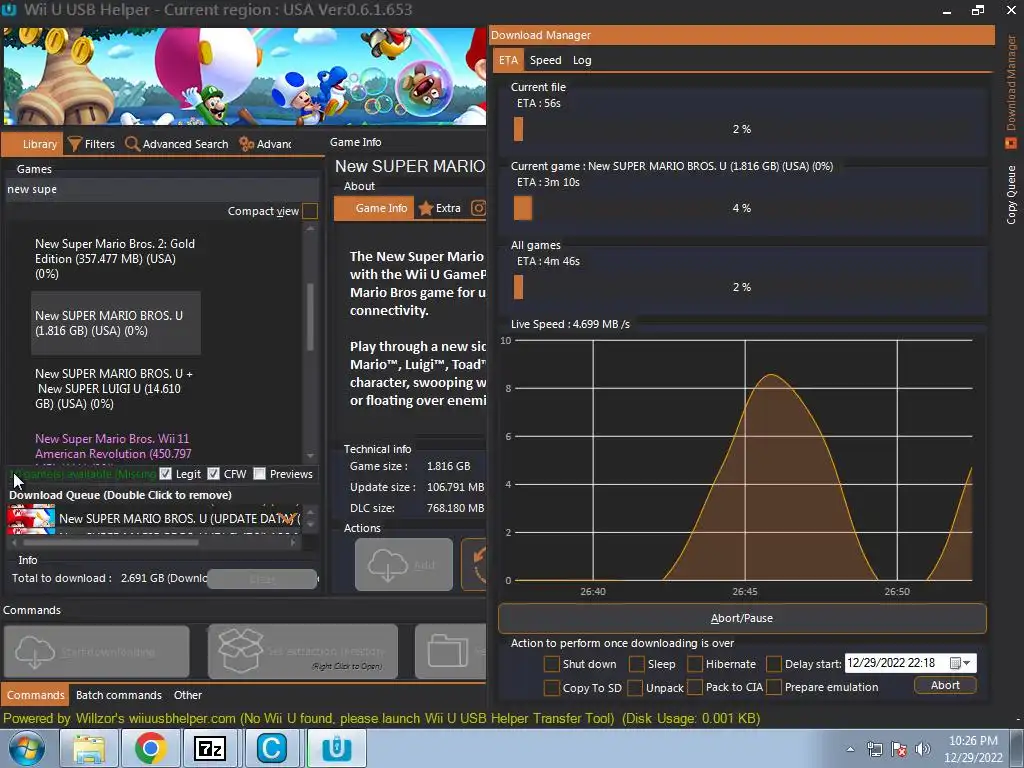Click the Advanced gears icon
This screenshot has height=768, width=1024.
(x=246, y=144)
